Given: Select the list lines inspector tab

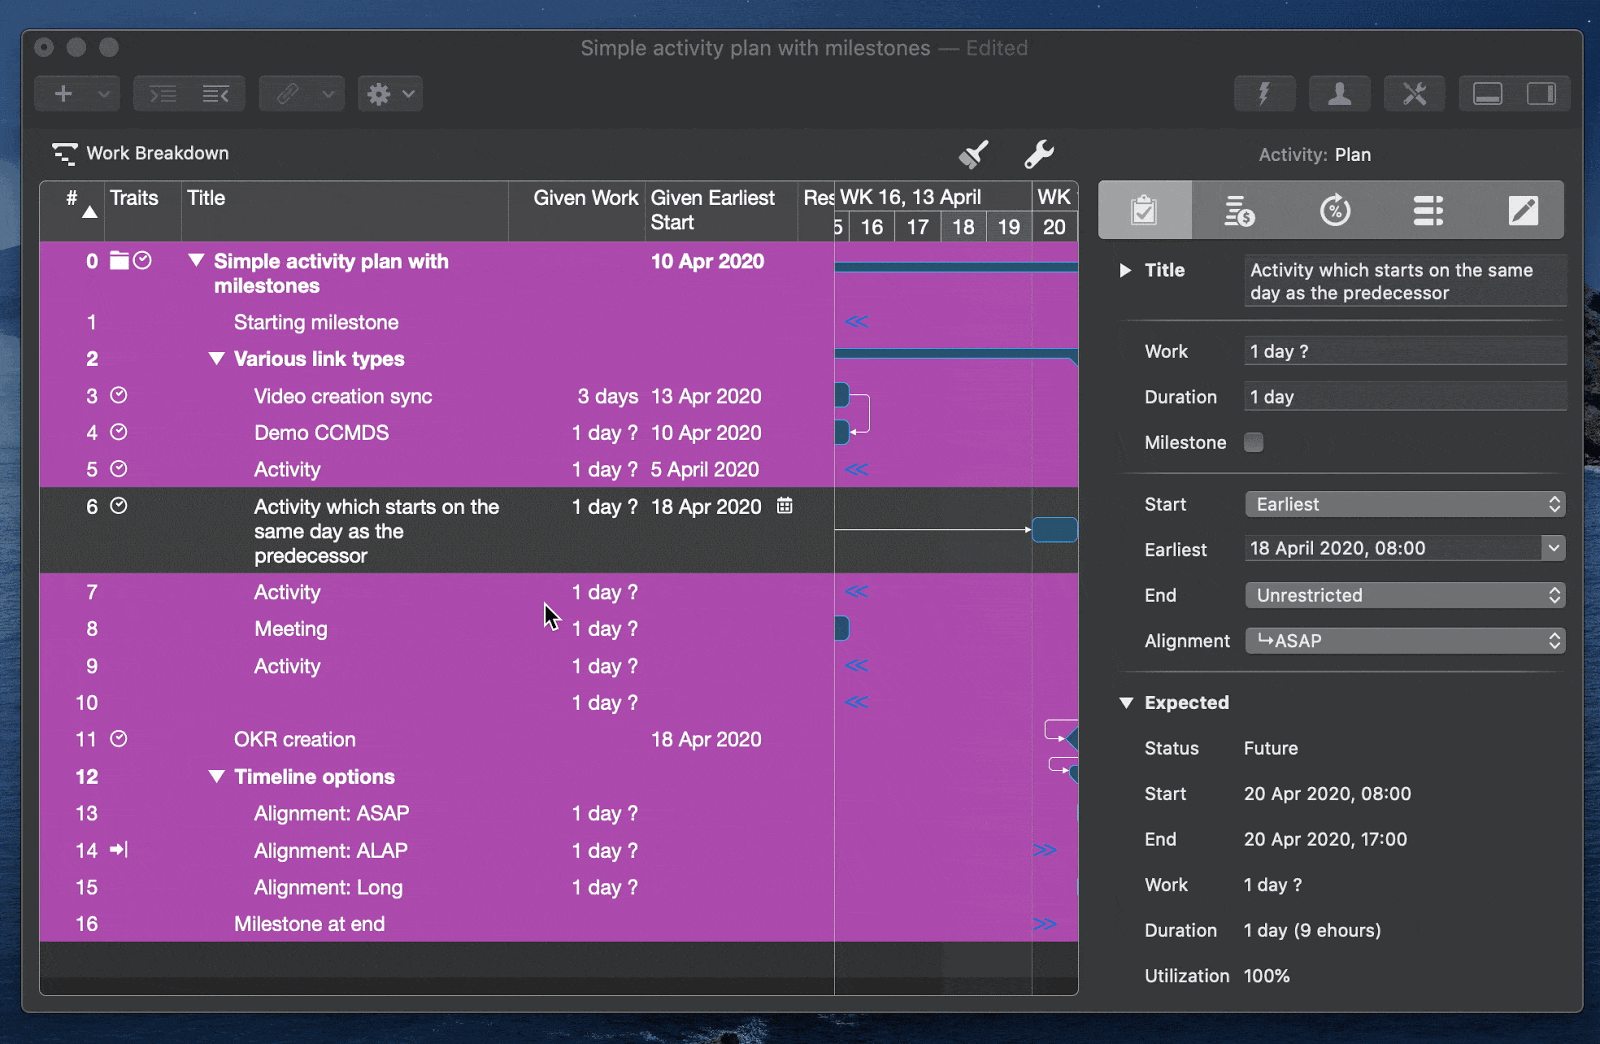Looking at the screenshot, I should tap(1428, 210).
